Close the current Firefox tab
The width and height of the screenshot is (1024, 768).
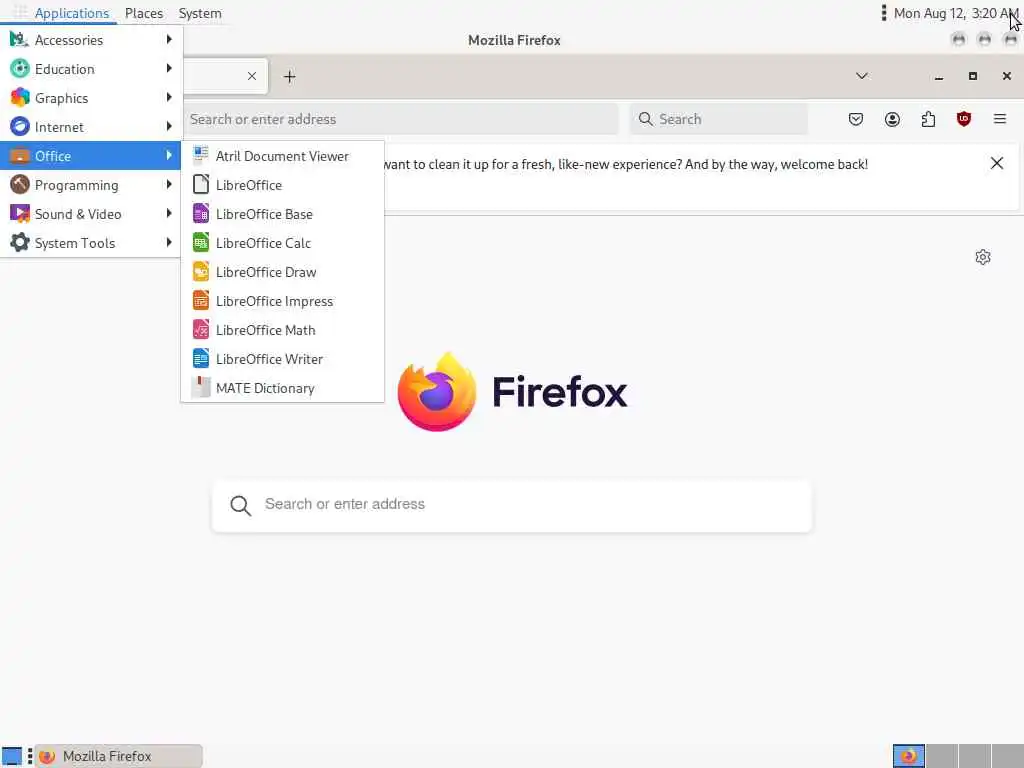tap(252, 76)
